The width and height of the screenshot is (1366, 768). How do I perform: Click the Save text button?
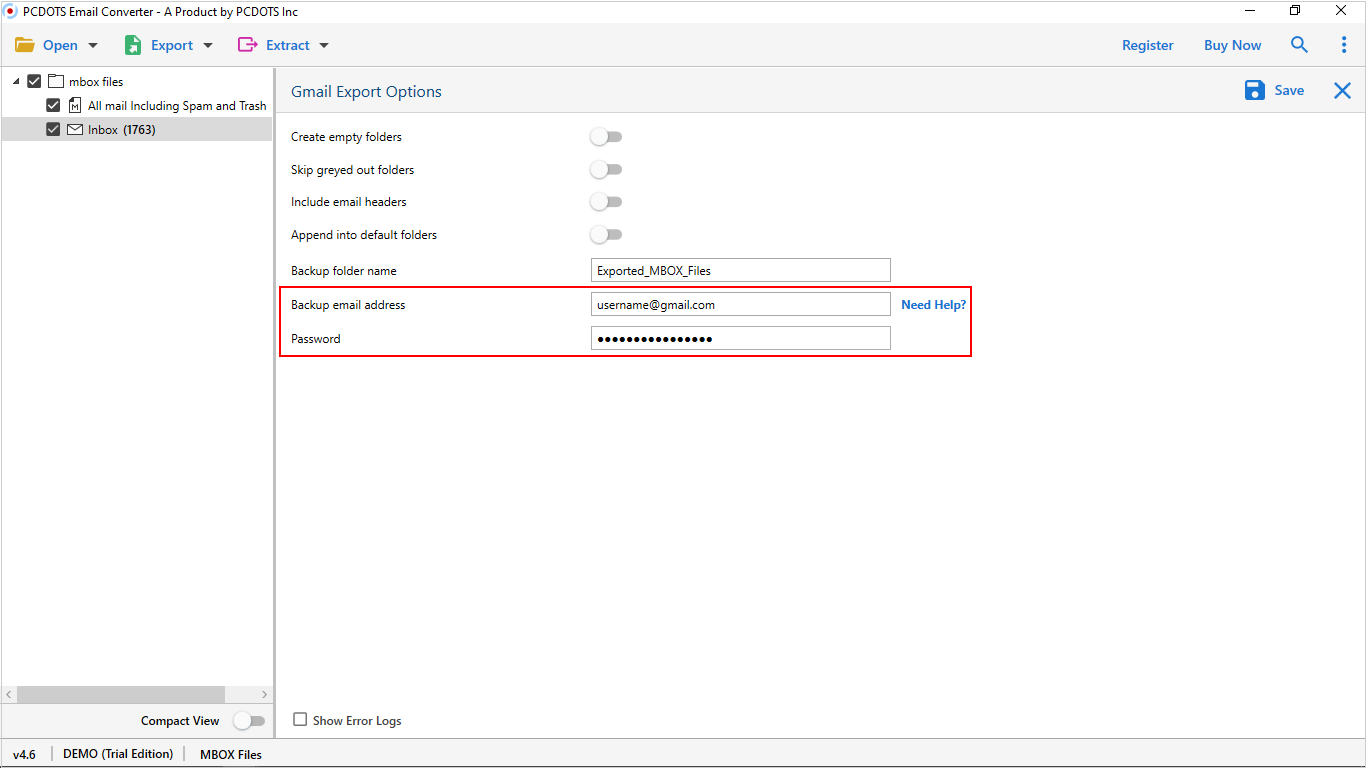coord(1289,90)
